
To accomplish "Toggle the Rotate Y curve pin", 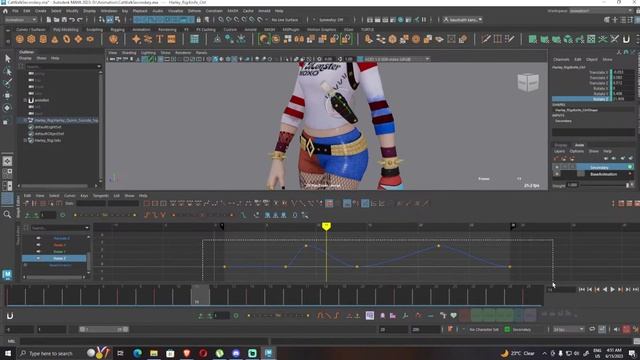I will [x=38, y=251].
